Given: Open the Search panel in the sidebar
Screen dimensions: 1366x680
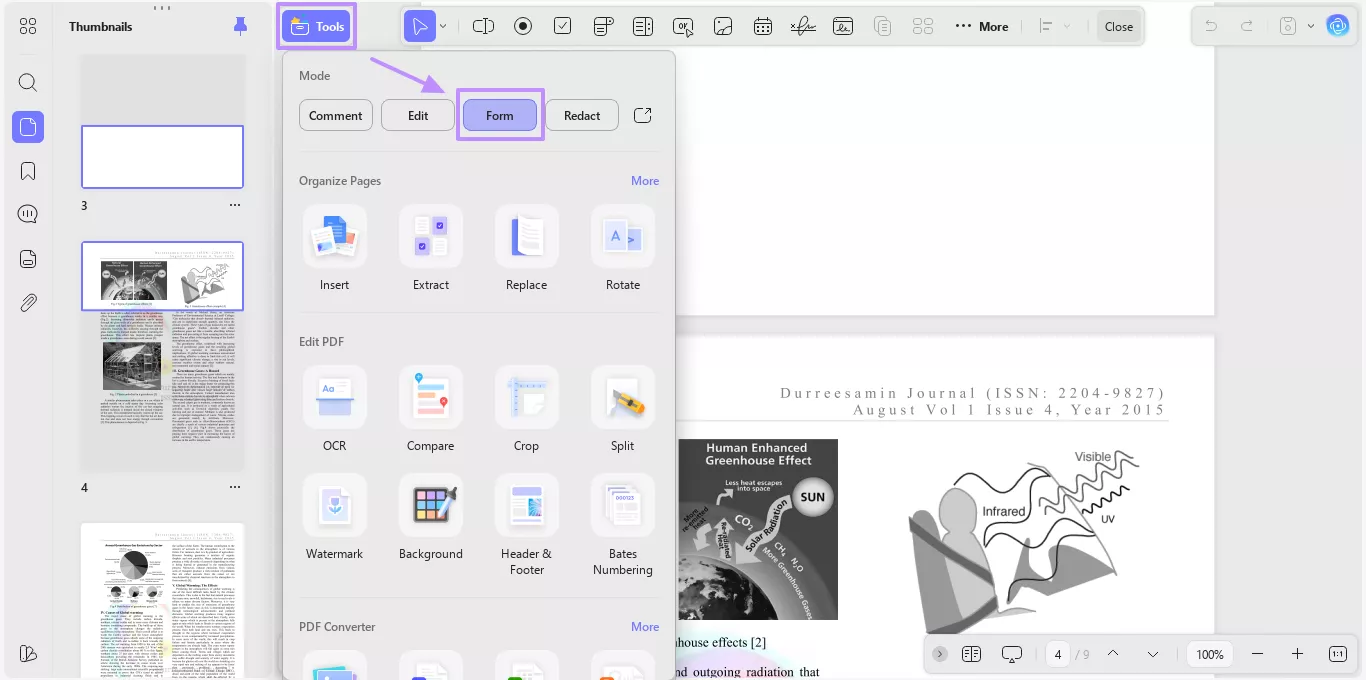Looking at the screenshot, I should (27, 82).
